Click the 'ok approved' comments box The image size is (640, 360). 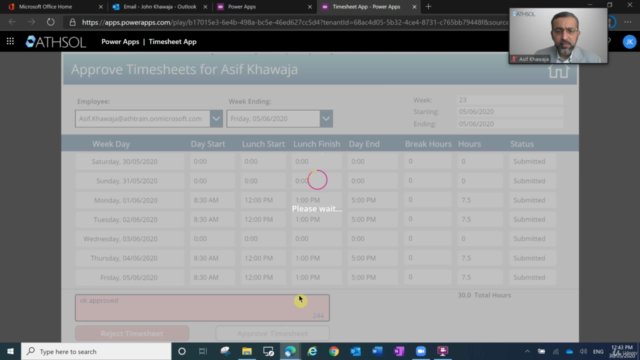coord(202,308)
